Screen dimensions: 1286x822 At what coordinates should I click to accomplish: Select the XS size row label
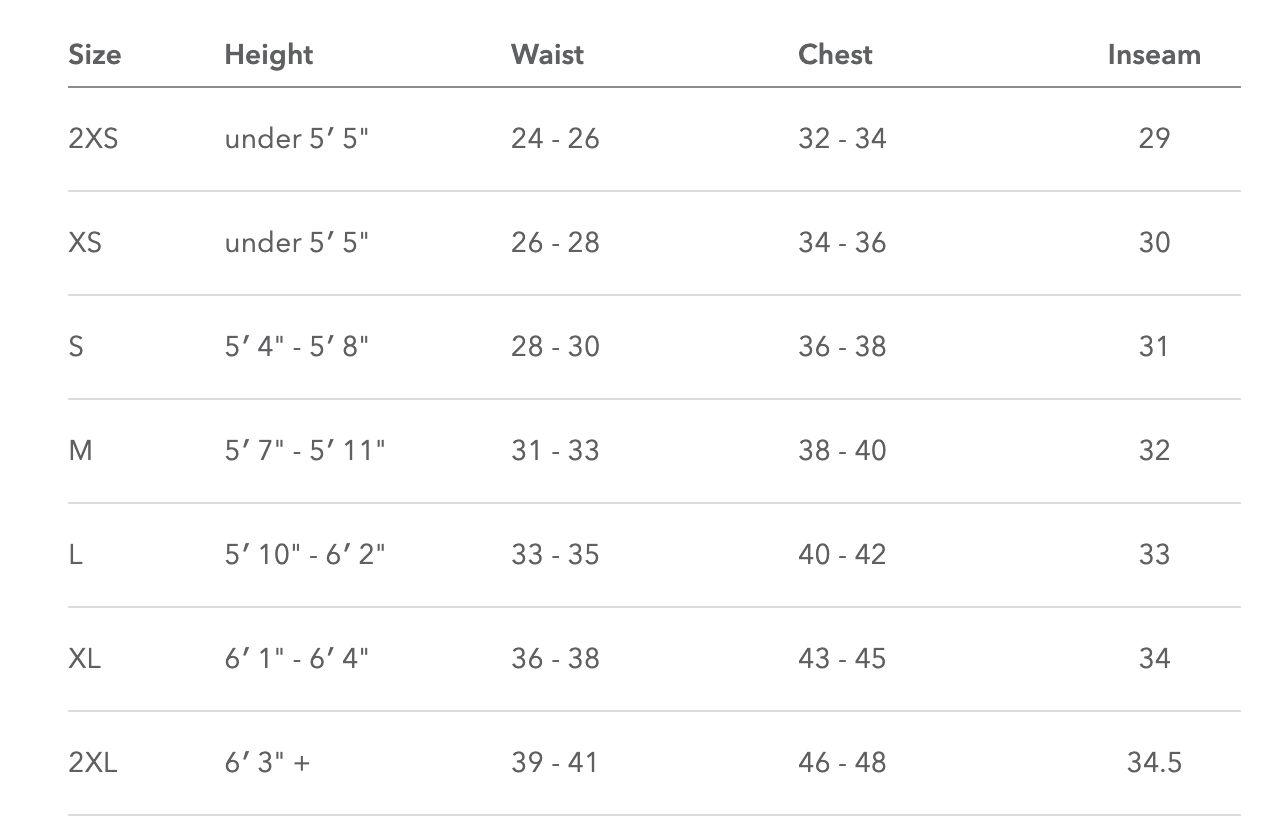point(85,242)
